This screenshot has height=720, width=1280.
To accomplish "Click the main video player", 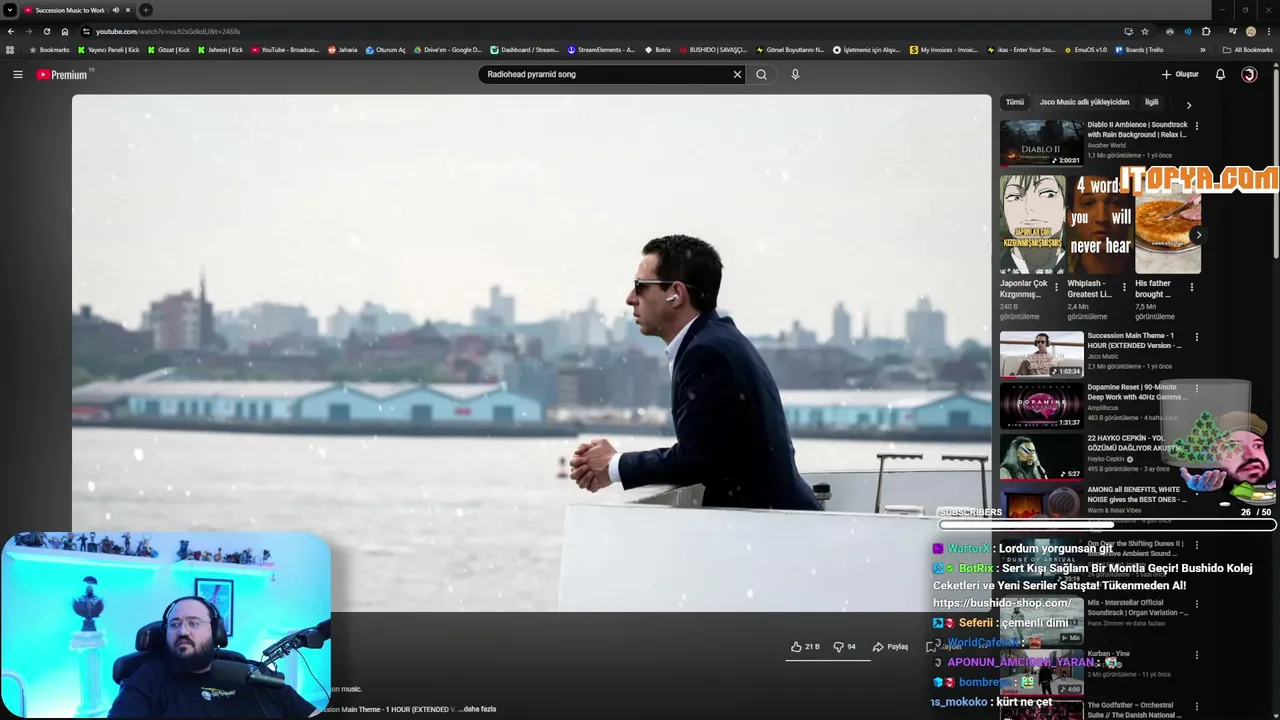I will click(531, 352).
